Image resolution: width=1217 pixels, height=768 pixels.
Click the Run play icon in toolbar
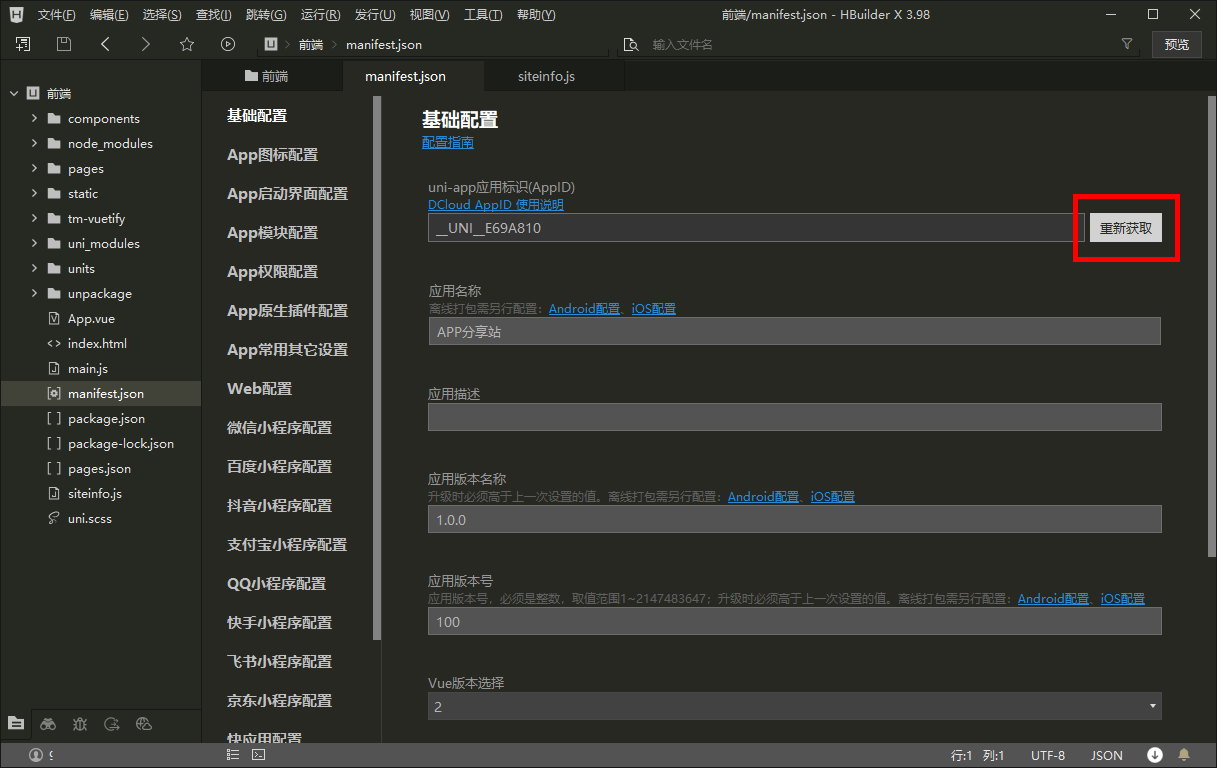[x=228, y=44]
